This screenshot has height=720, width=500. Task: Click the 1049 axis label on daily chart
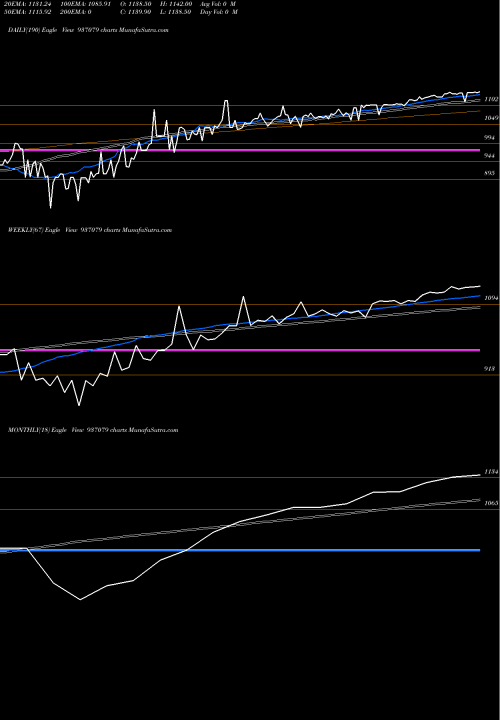491,118
